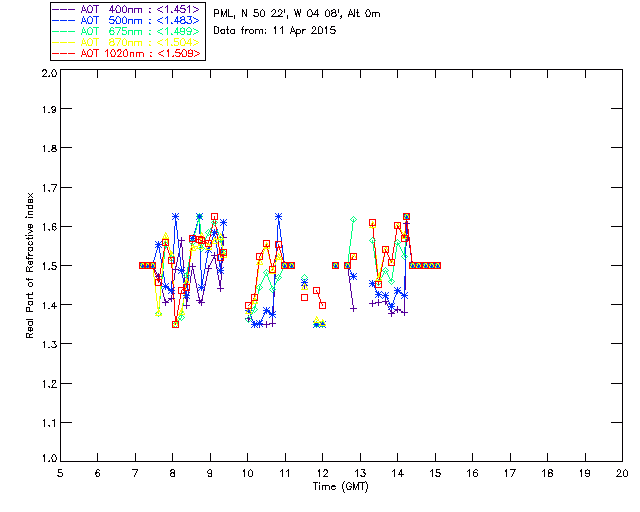Click the x-axis tick label 18
640x512 pixels.
[x=548, y=473]
